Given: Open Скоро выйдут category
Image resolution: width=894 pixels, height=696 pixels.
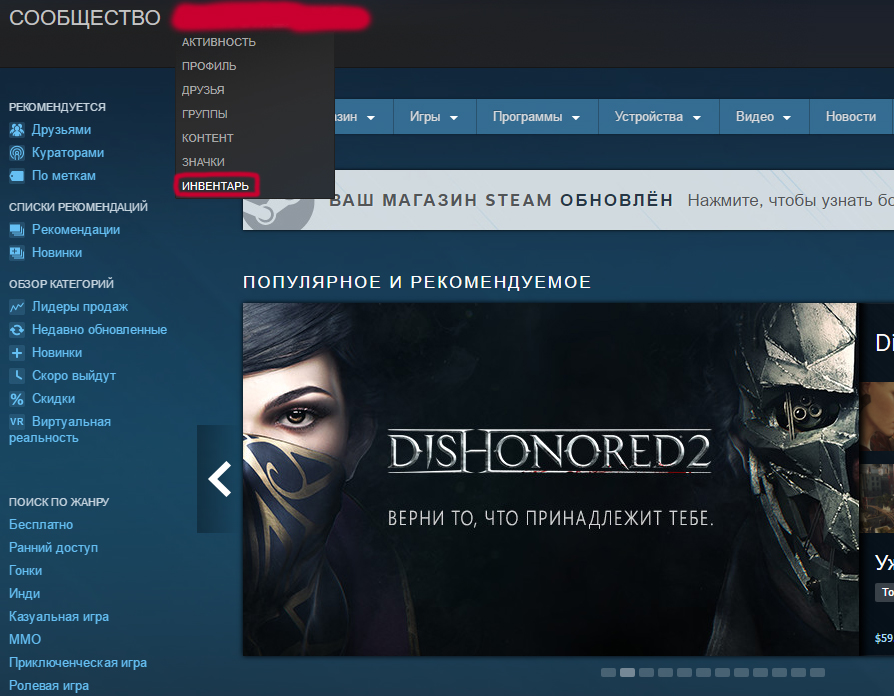Looking at the screenshot, I should coord(74,376).
